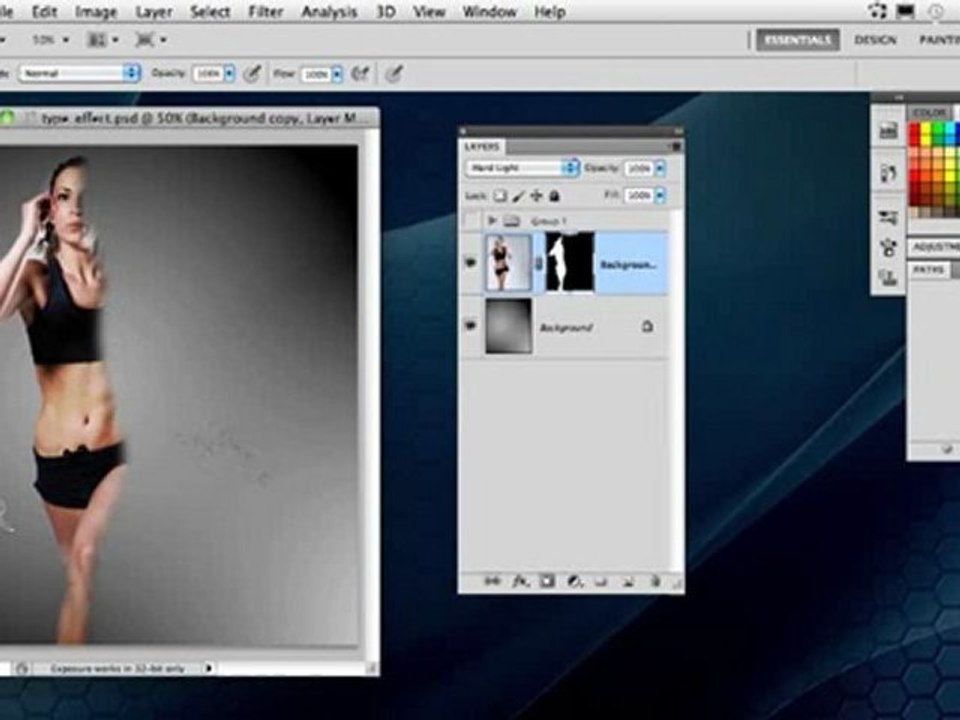Open the new adjustment layer icon

574,580
